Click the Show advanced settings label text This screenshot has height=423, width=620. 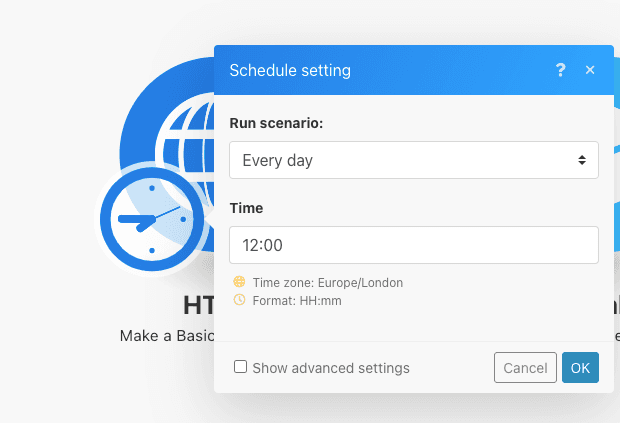point(331,368)
